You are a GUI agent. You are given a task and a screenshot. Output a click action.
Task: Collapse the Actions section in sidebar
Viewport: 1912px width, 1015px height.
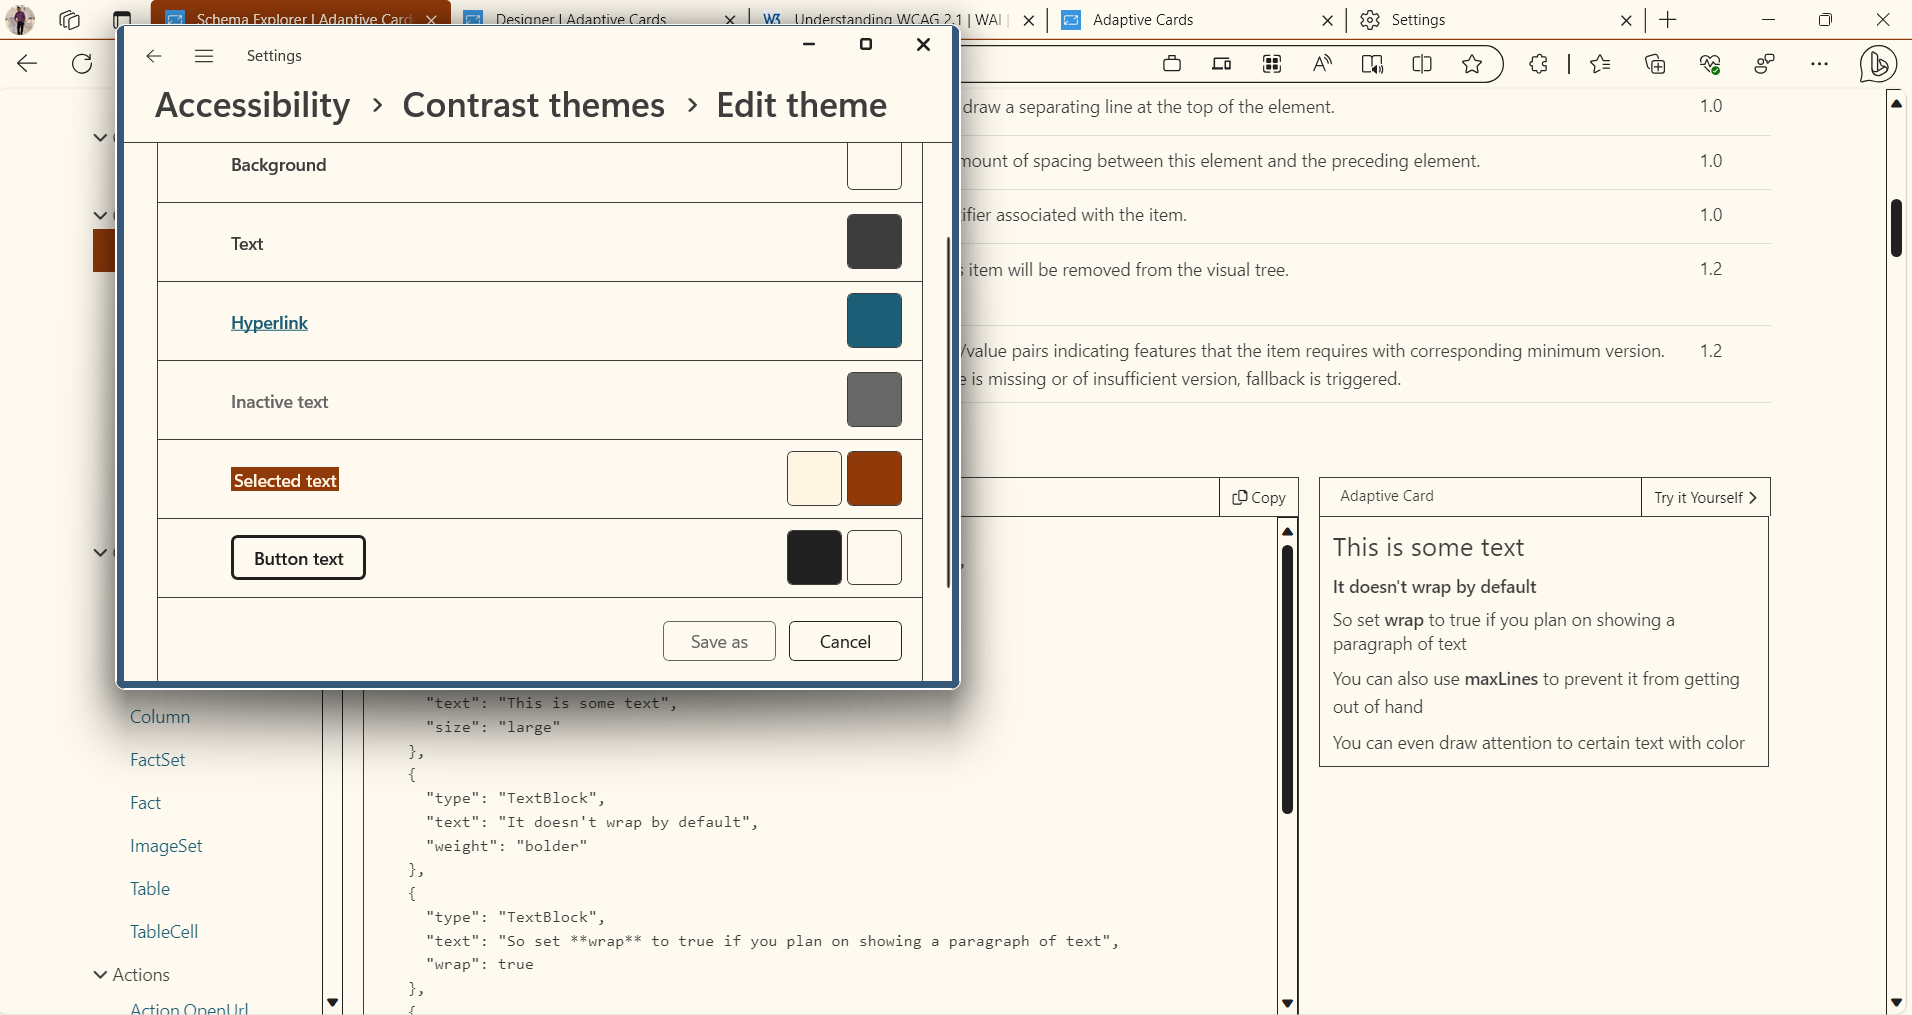[x=100, y=974]
